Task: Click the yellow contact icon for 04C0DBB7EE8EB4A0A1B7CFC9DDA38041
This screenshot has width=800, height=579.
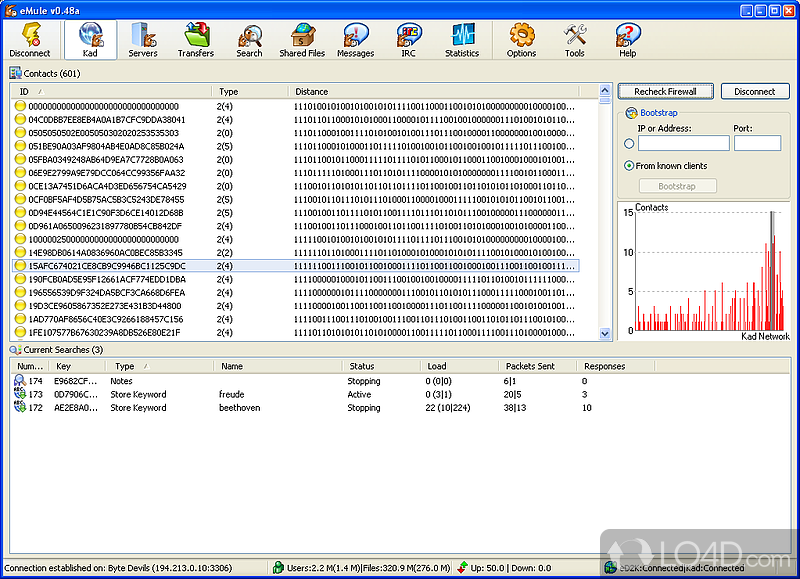Action: [x=20, y=119]
